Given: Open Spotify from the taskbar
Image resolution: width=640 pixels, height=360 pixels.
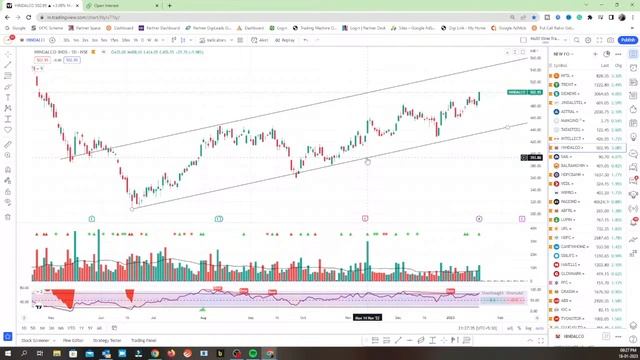Looking at the screenshot, I should tap(253, 353).
